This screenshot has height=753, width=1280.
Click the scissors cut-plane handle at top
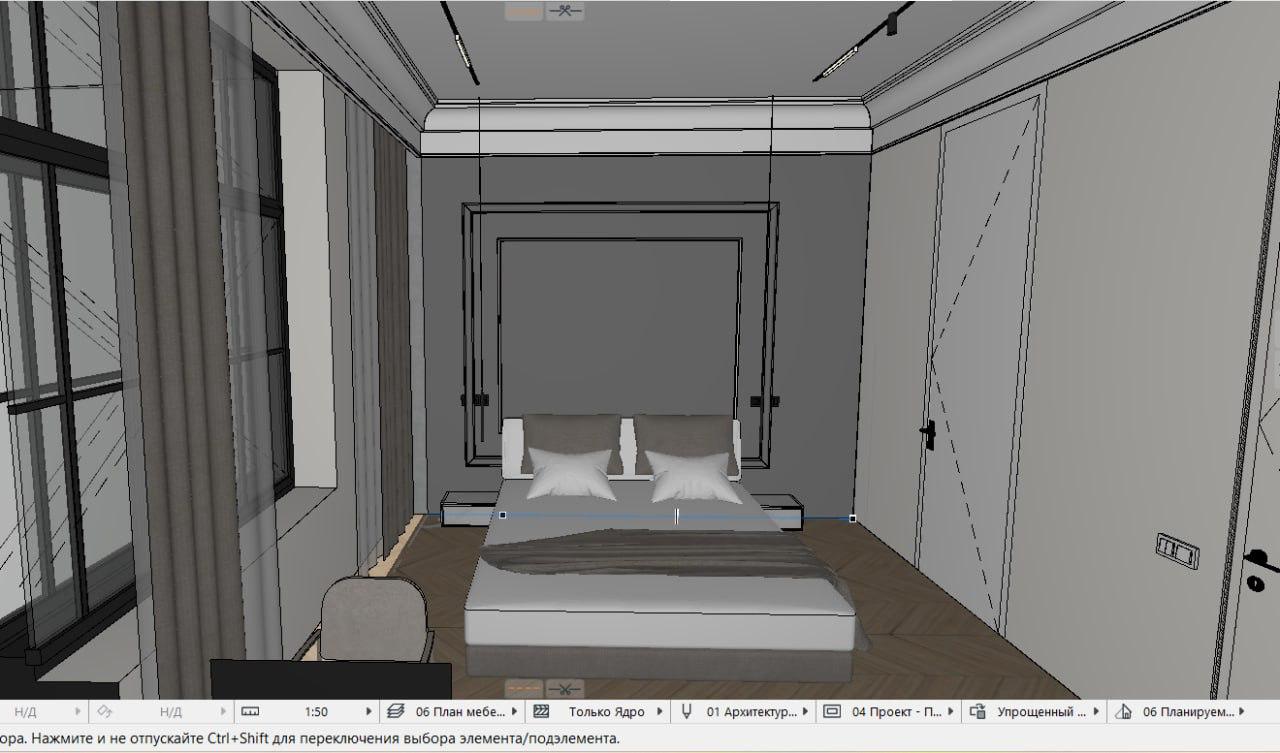566,12
